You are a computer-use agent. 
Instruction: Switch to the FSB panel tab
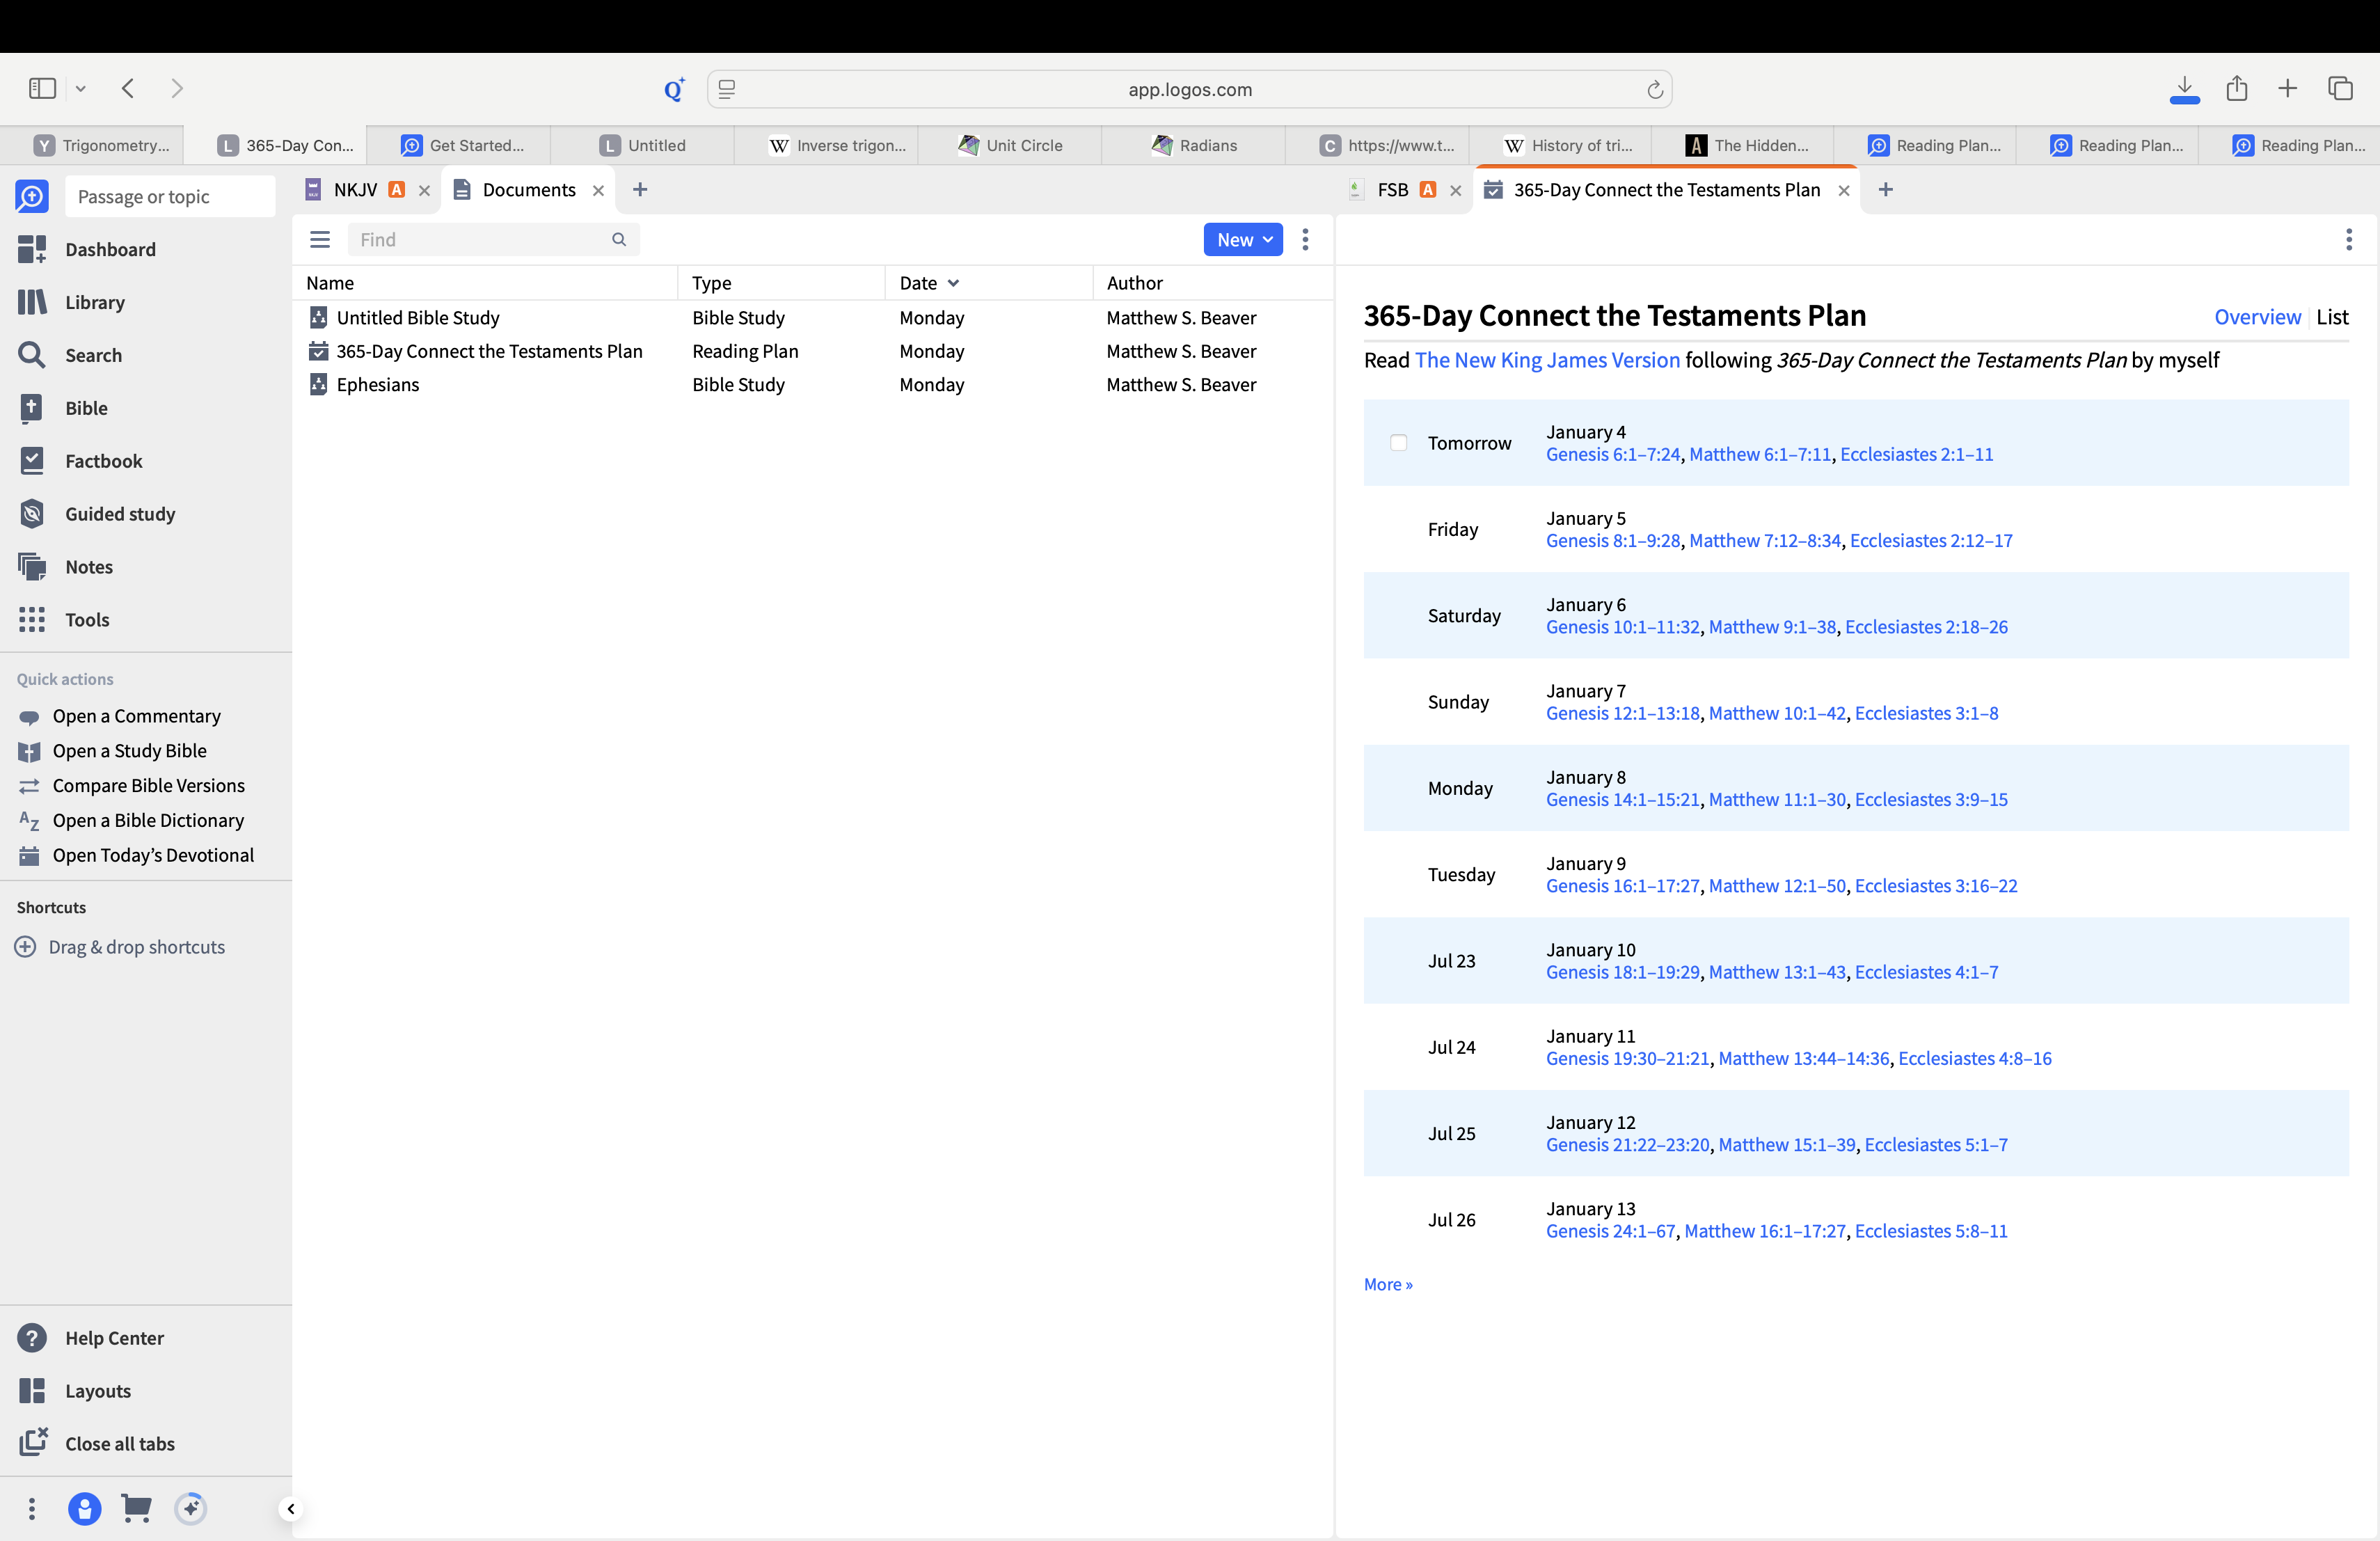[1392, 190]
